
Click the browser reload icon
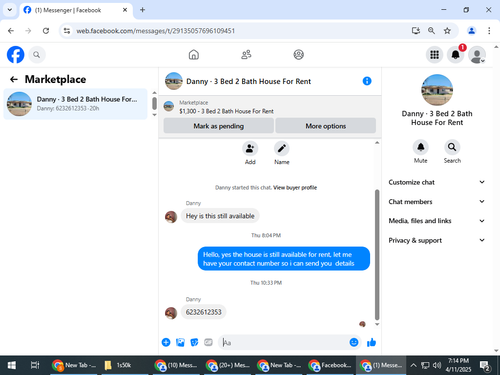(x=46, y=31)
